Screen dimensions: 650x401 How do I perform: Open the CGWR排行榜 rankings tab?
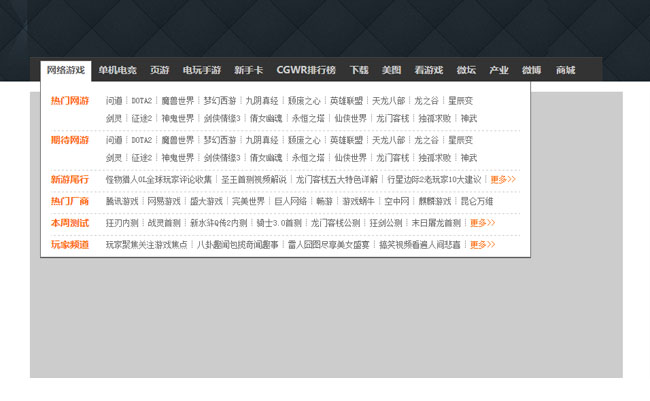(306, 70)
